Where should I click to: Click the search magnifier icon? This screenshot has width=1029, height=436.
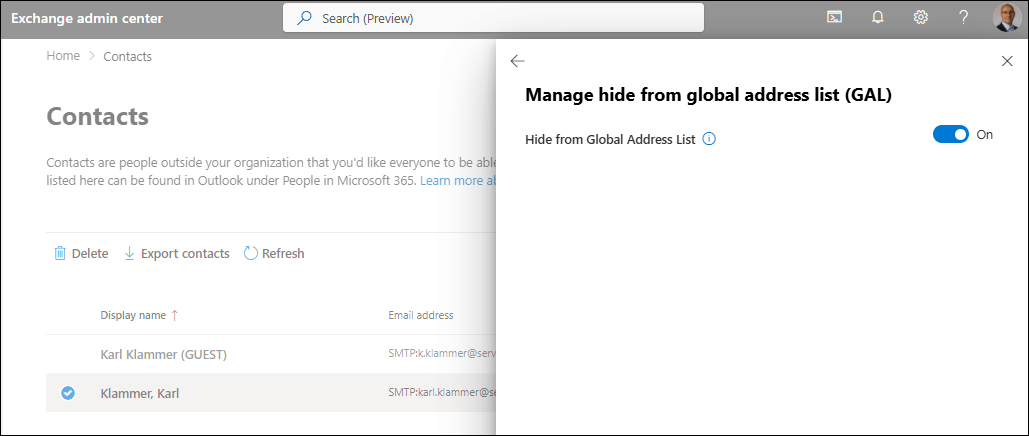304,18
